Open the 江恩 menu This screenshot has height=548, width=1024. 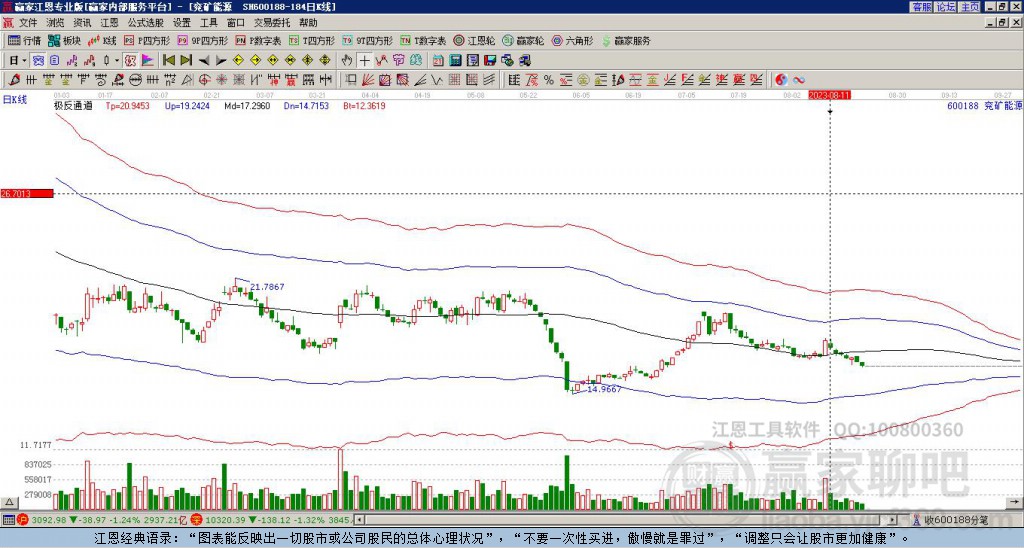tap(110, 23)
